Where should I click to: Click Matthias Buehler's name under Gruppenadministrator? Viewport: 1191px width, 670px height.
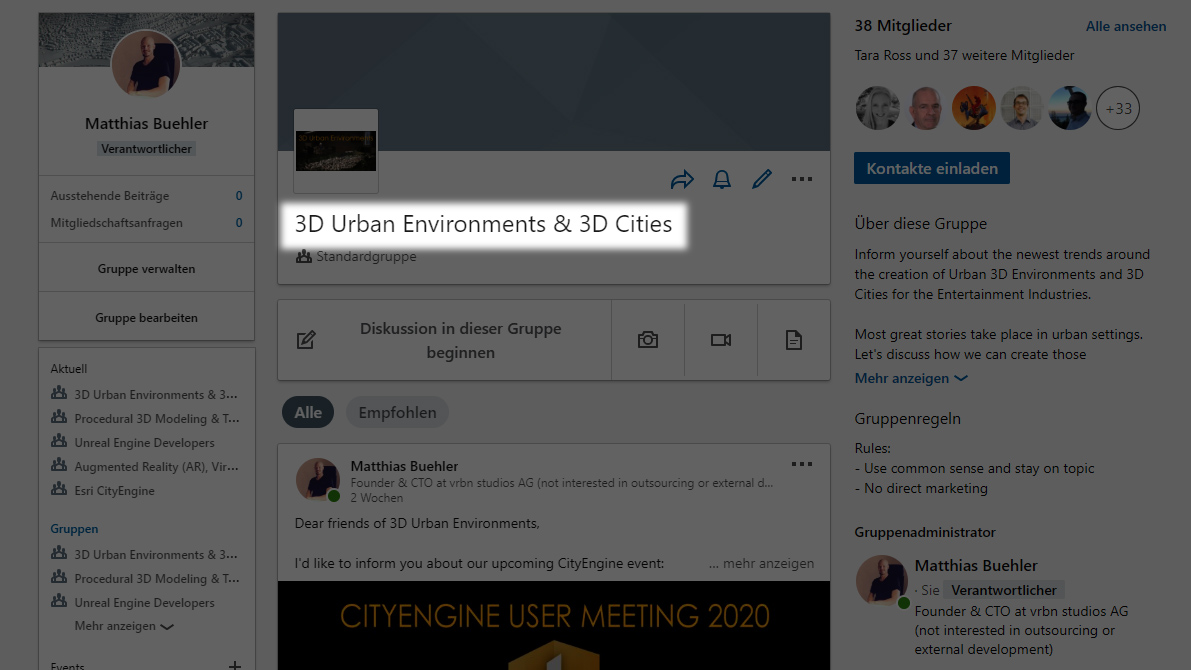tap(976, 565)
